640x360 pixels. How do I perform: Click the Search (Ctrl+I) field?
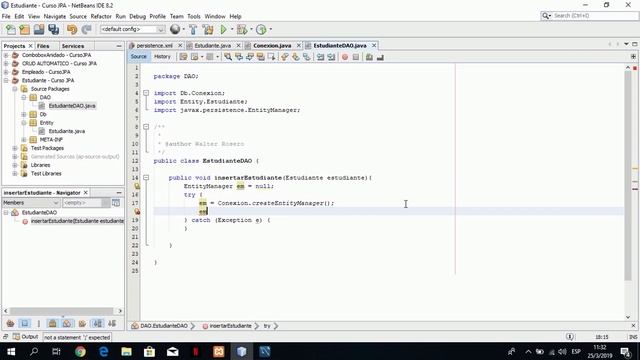[589, 16]
